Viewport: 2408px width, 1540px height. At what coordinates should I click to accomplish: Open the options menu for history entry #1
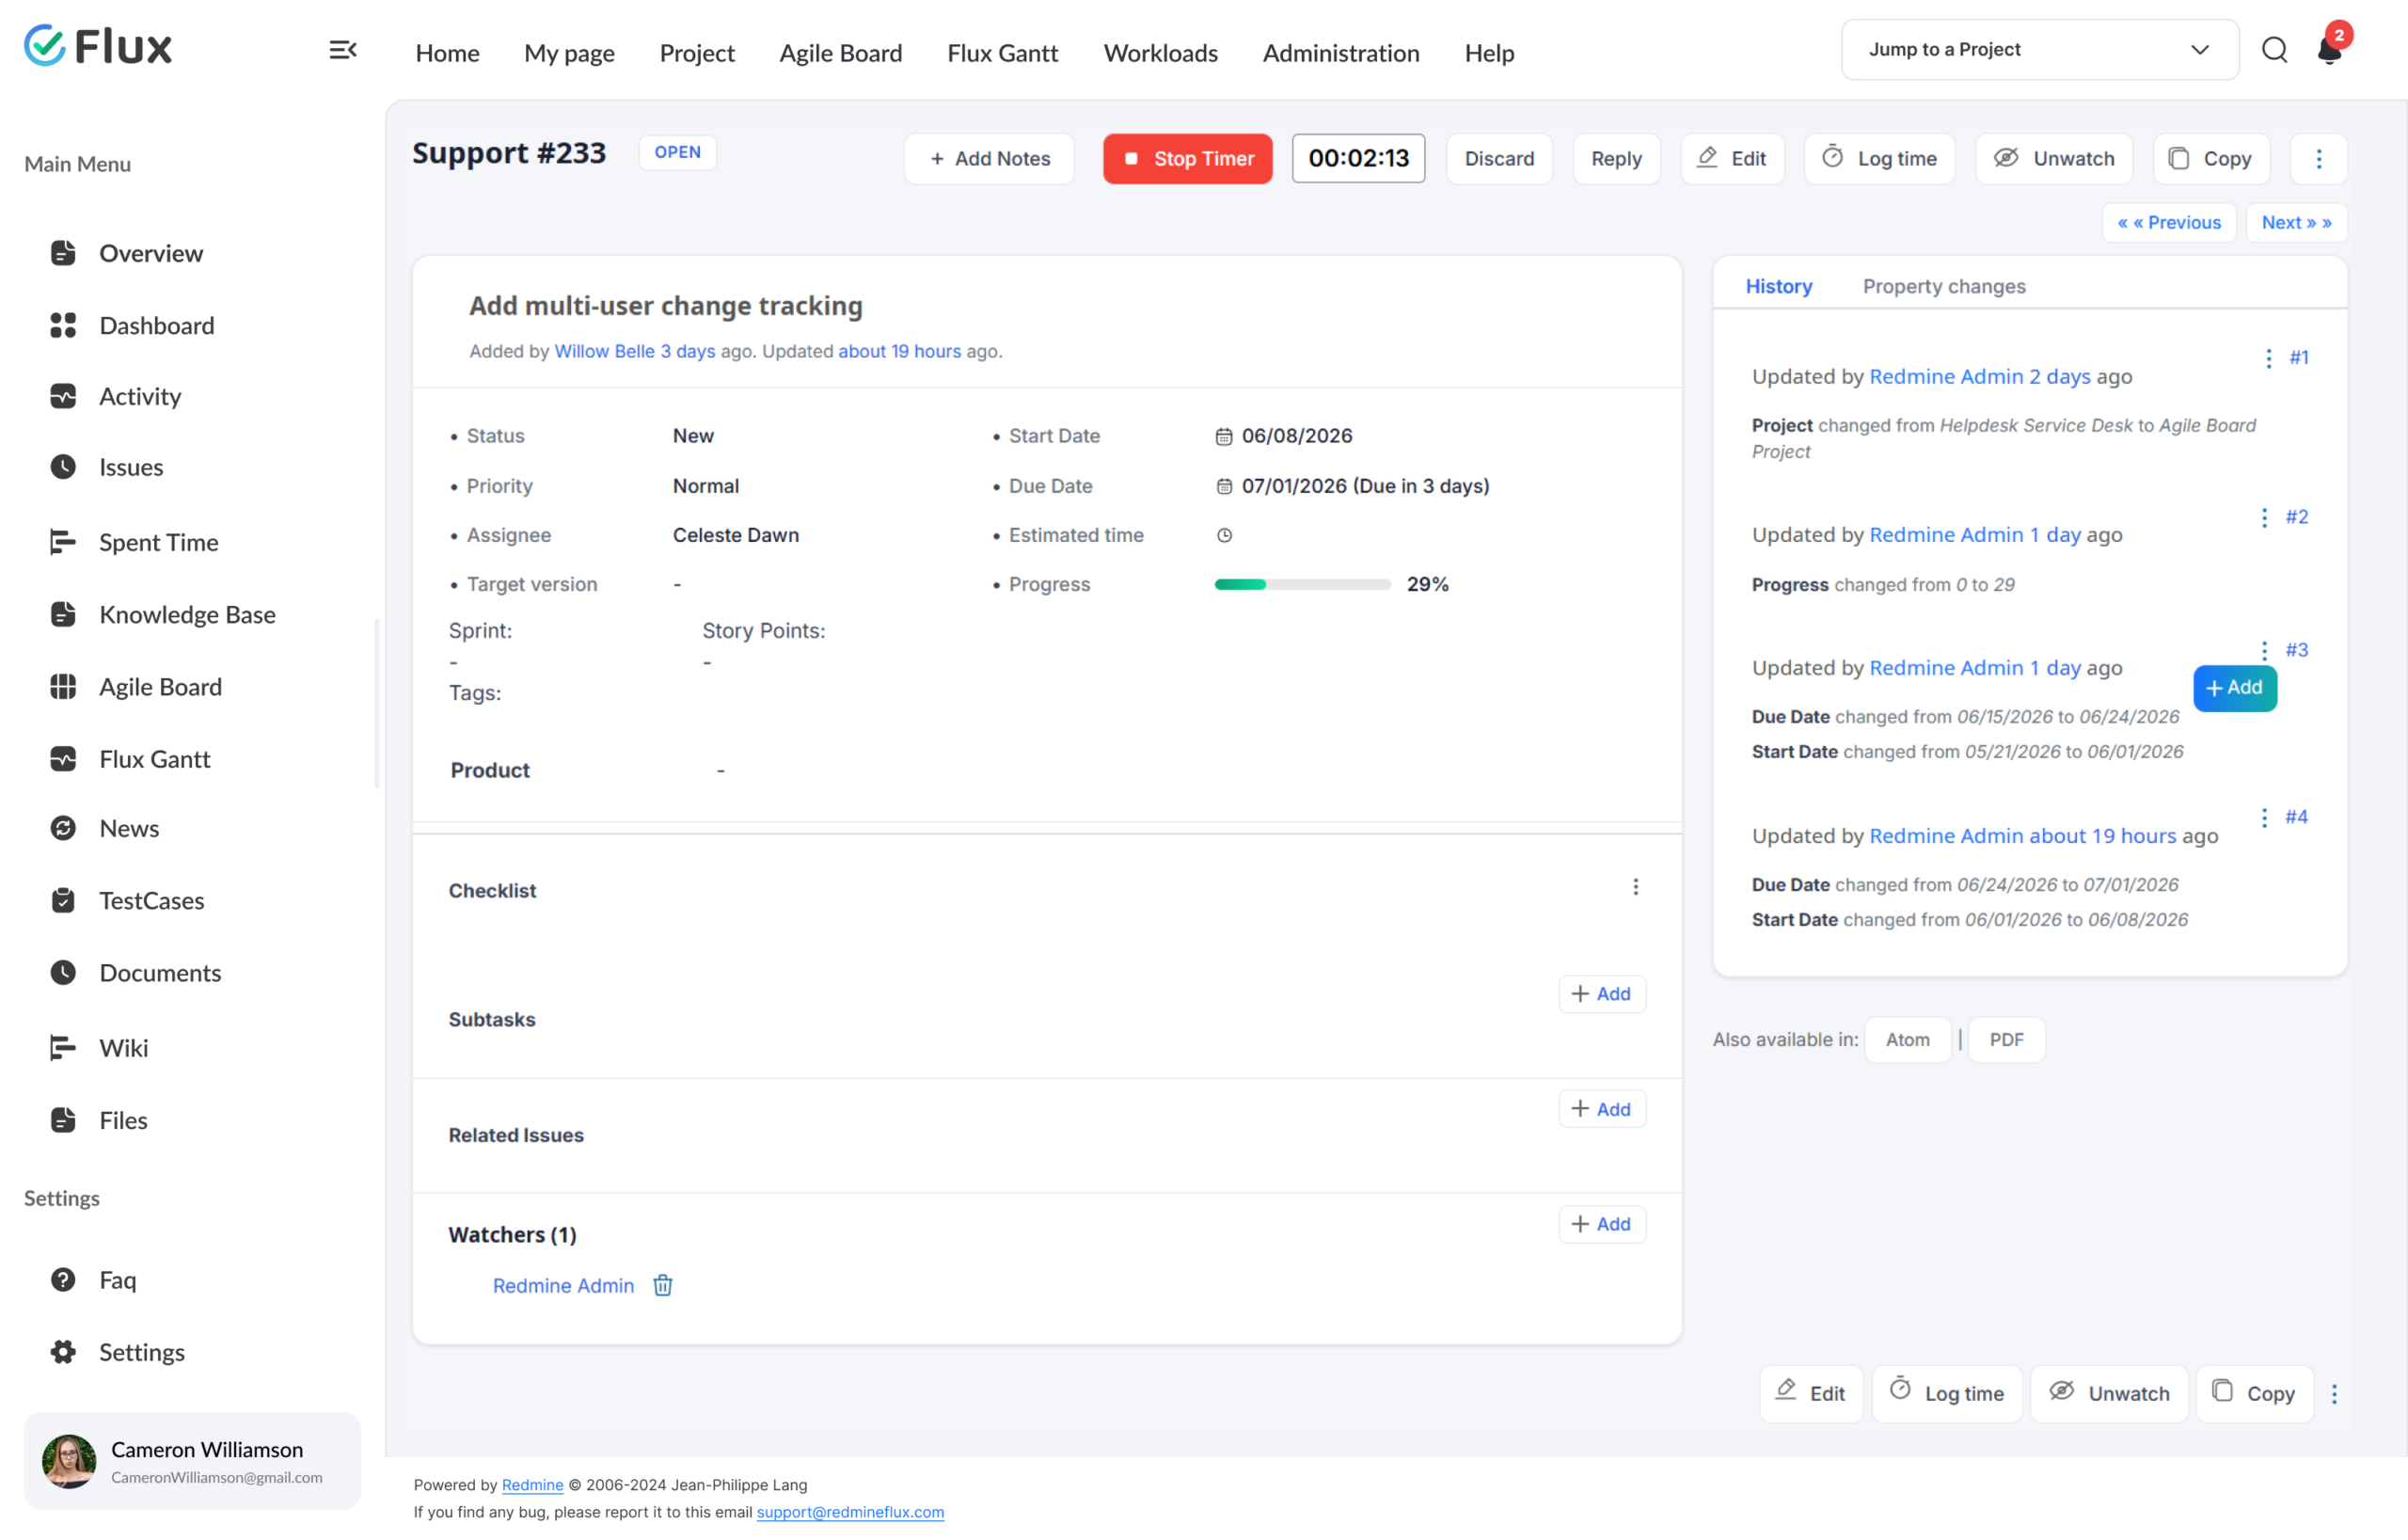tap(2269, 358)
